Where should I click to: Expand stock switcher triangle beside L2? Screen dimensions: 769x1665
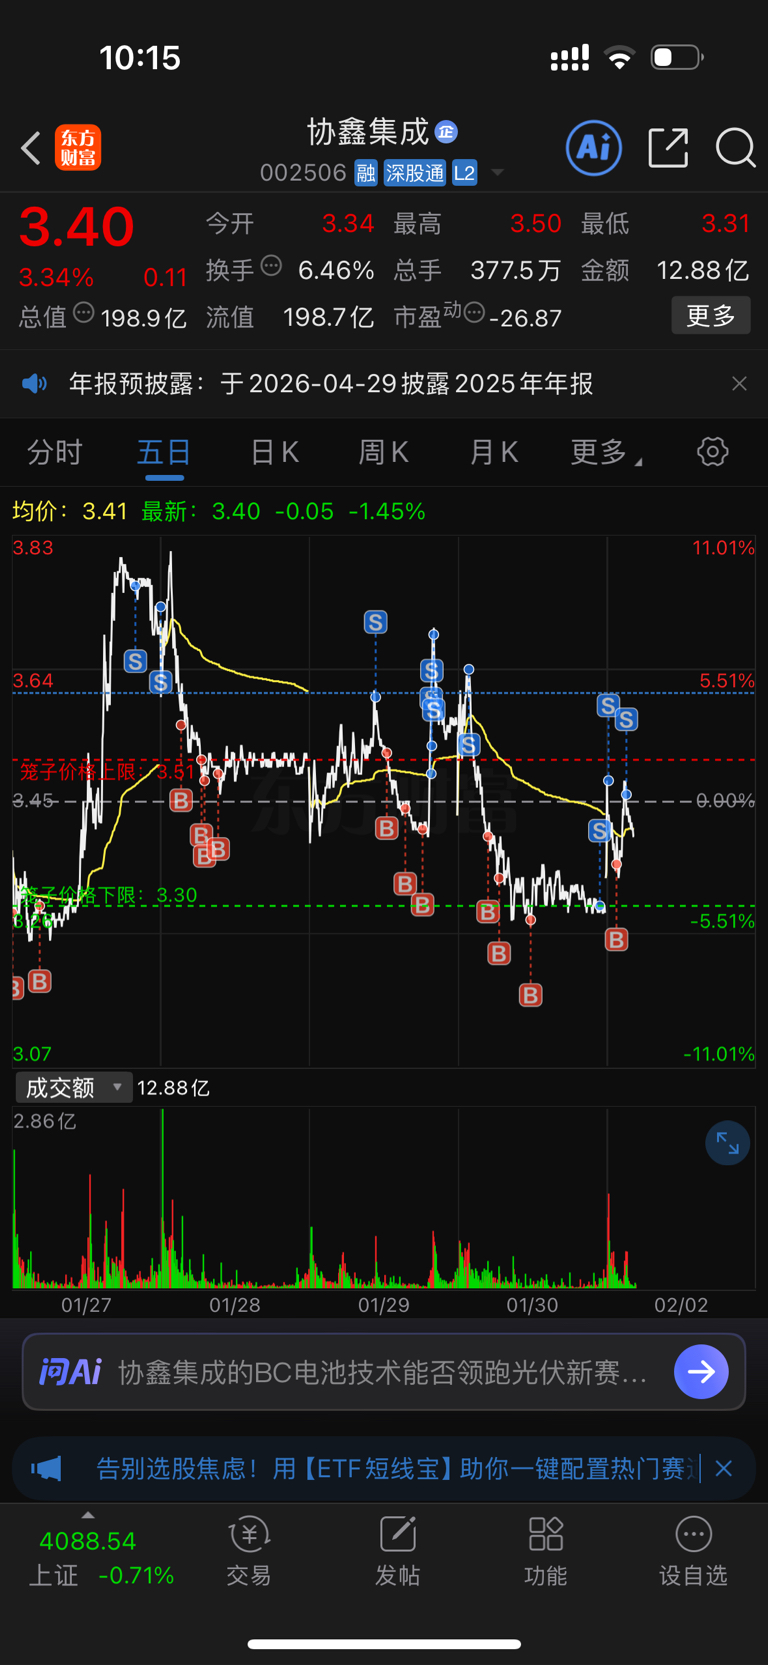pos(497,174)
